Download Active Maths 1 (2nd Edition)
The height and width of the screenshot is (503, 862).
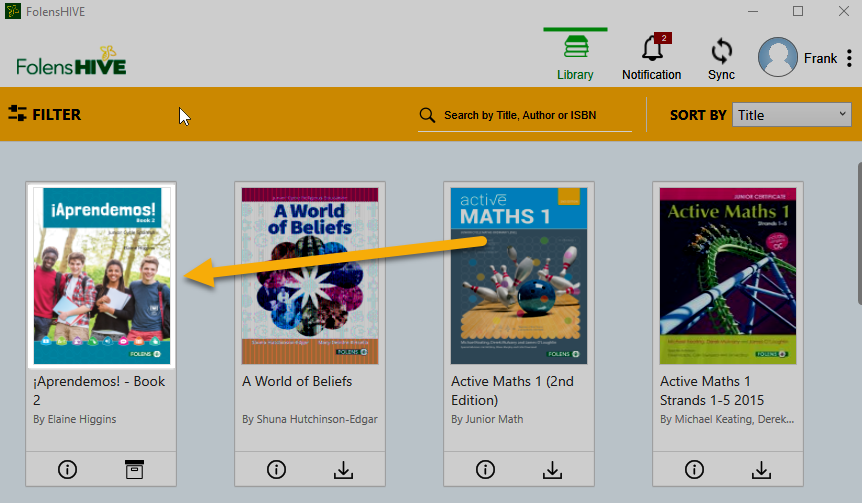pos(552,470)
